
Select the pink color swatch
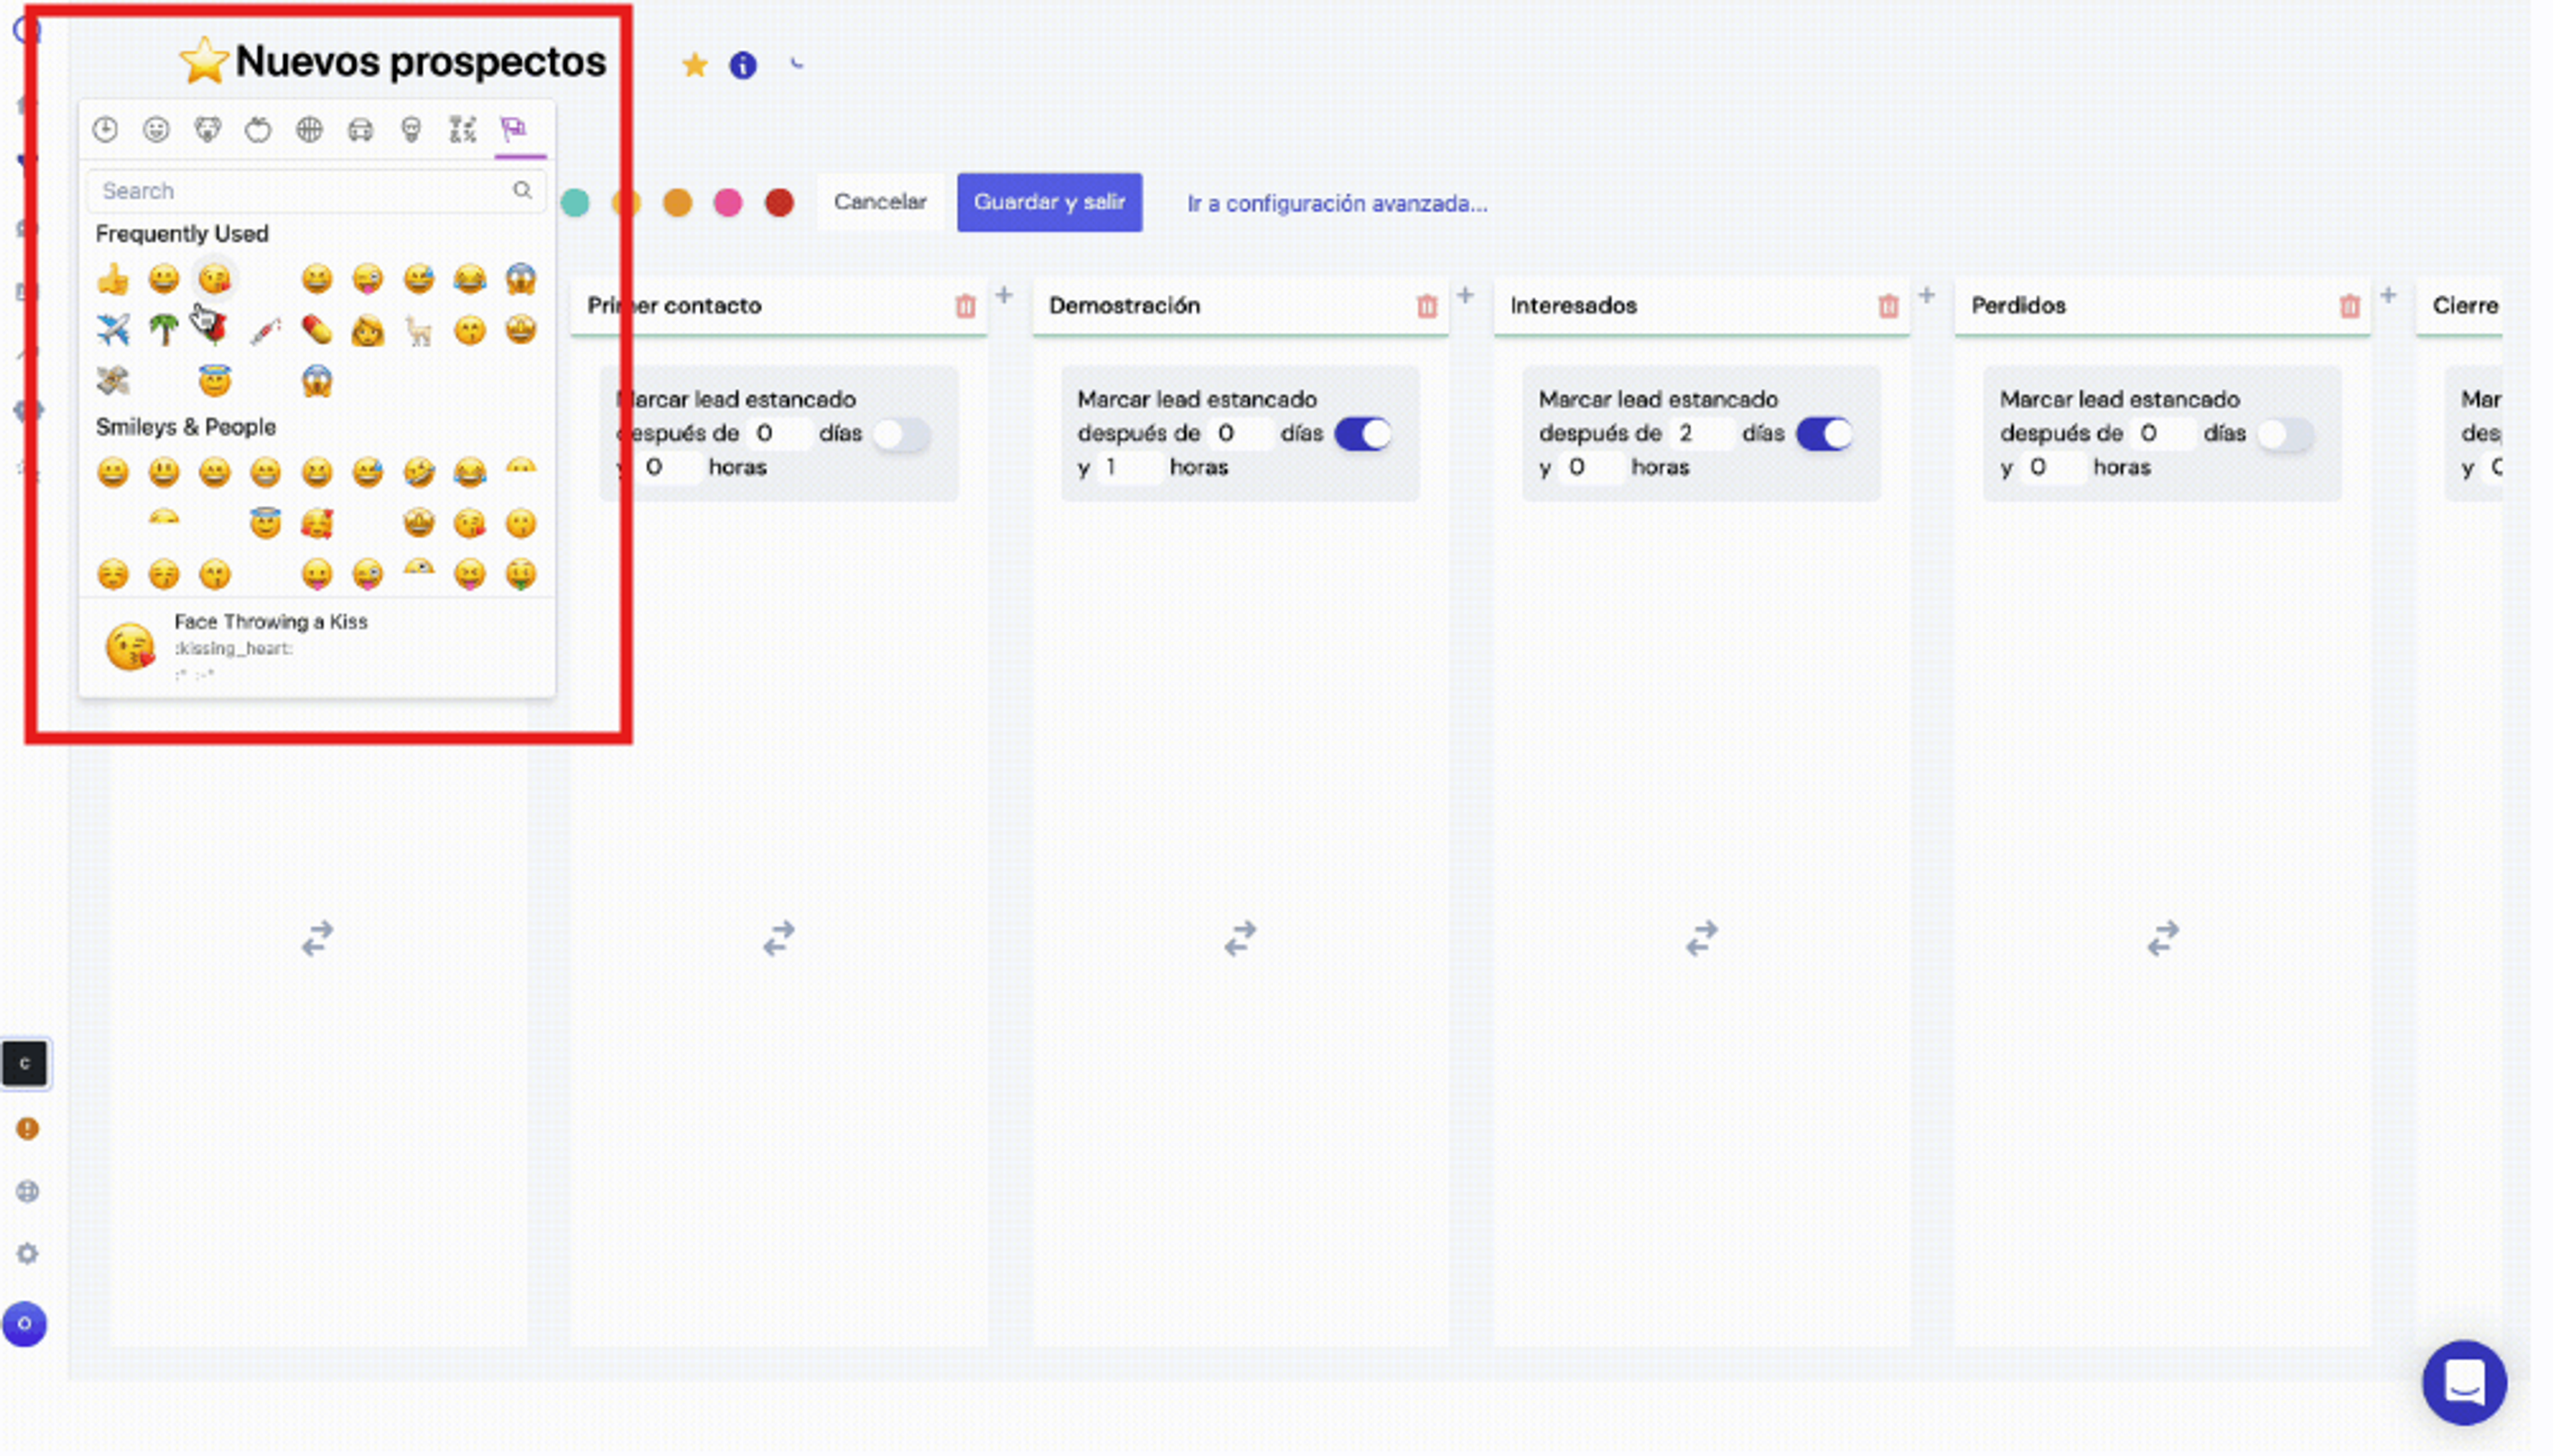coord(728,203)
